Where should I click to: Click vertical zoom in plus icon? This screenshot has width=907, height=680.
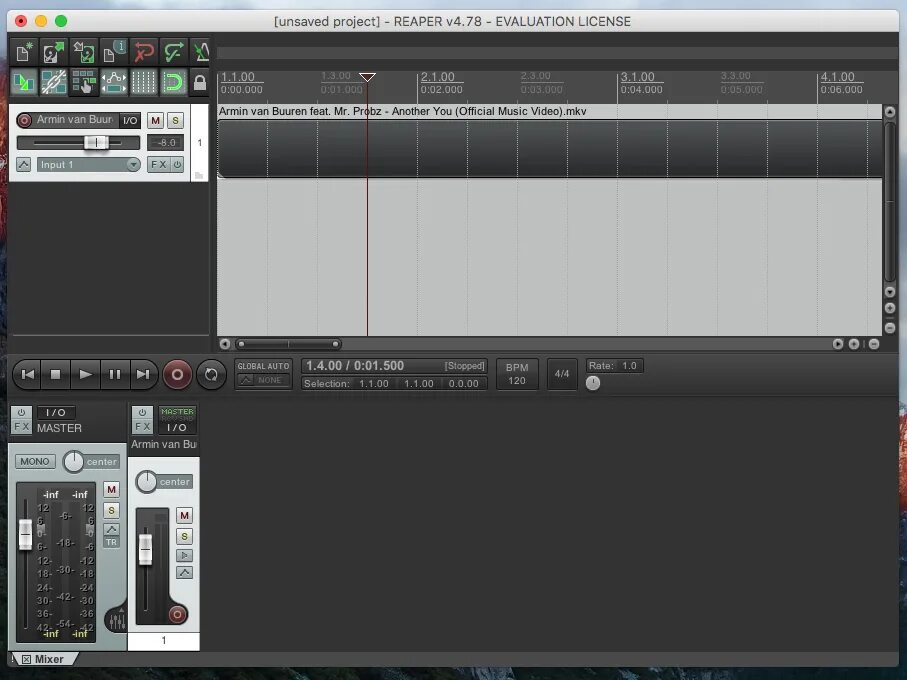point(890,308)
